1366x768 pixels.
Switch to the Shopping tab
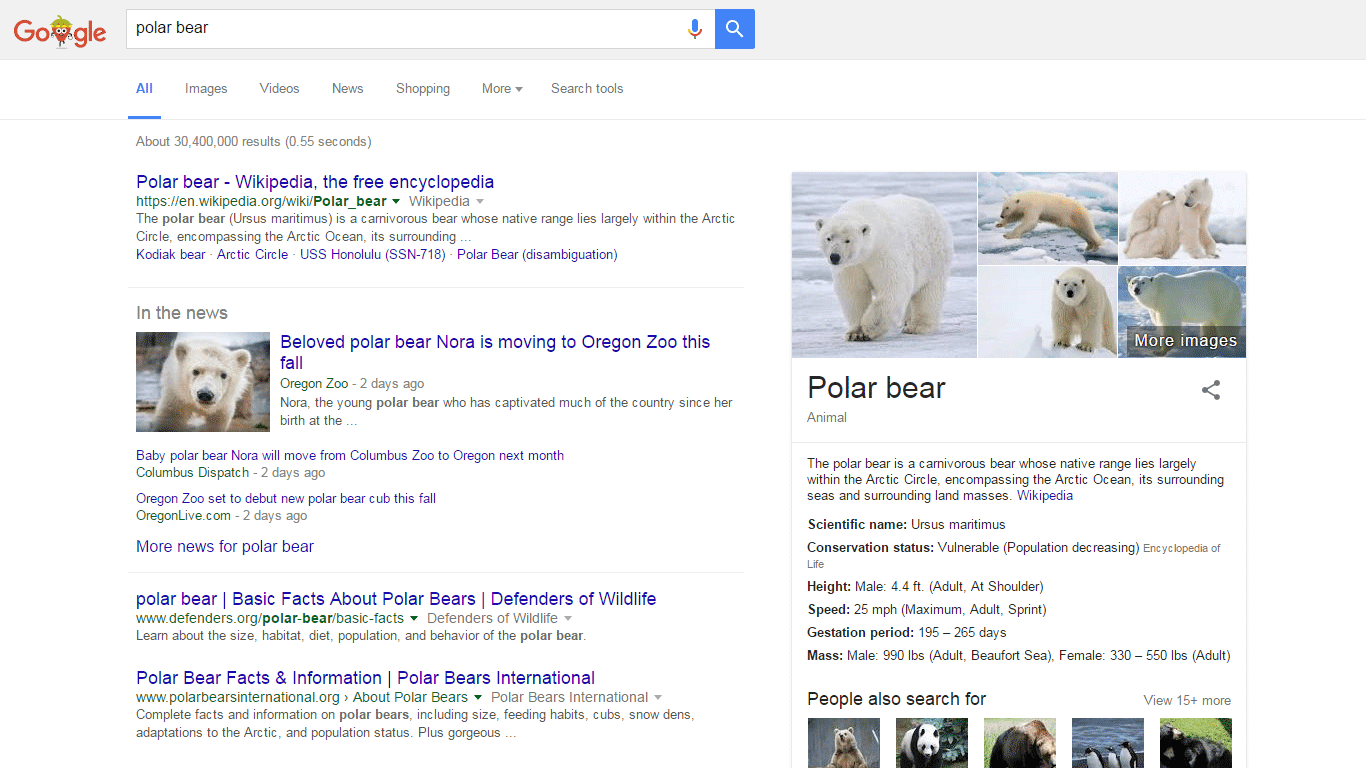pos(423,89)
